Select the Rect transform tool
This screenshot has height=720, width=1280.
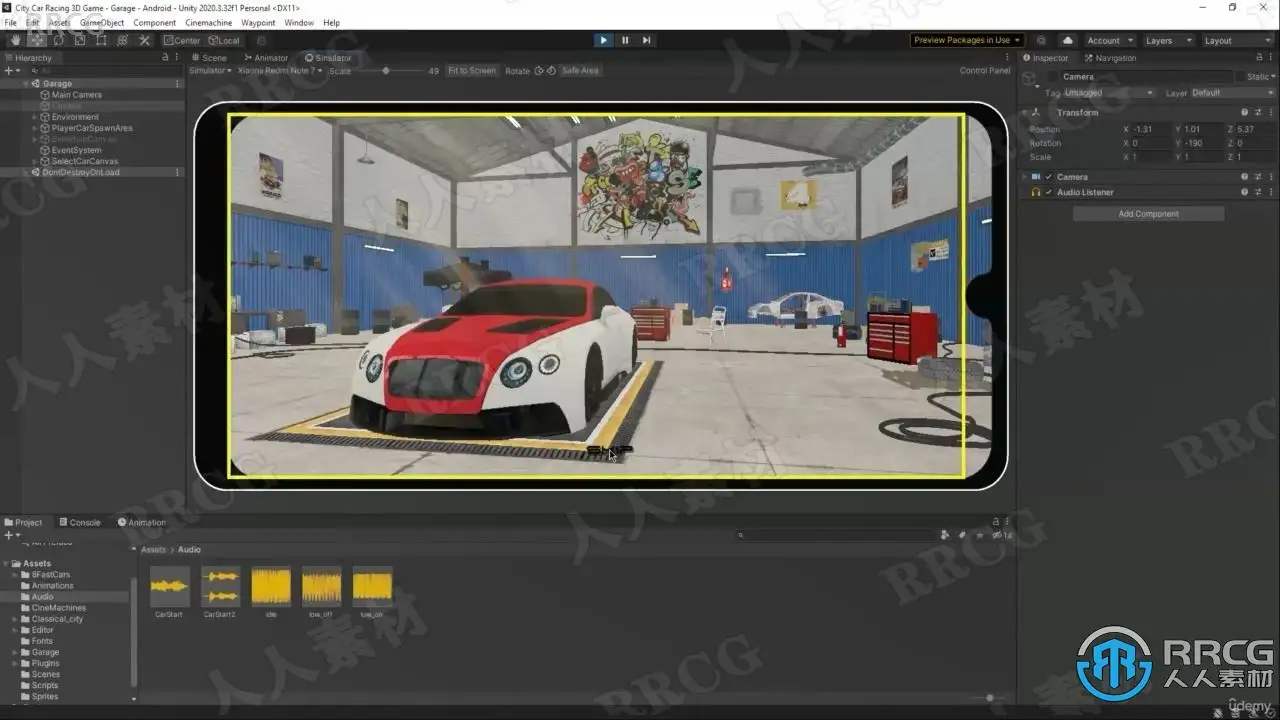point(101,40)
